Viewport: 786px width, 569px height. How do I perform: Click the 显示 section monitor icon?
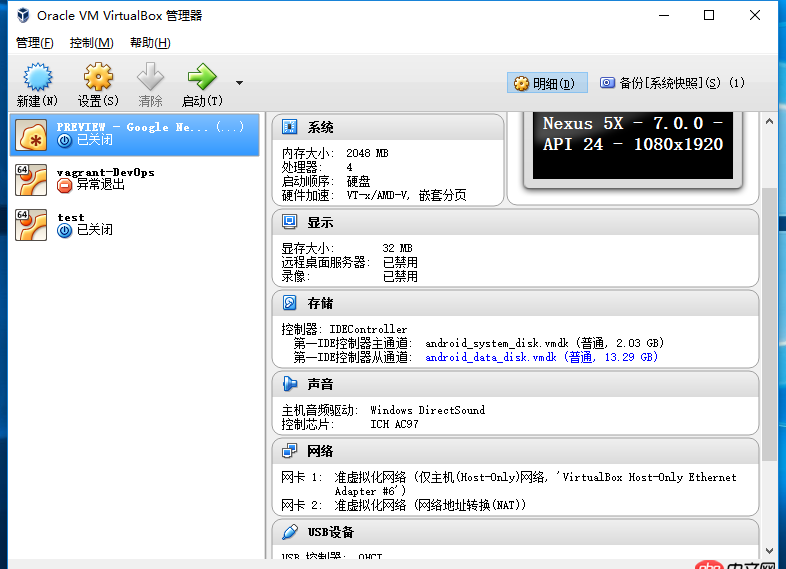[289, 222]
